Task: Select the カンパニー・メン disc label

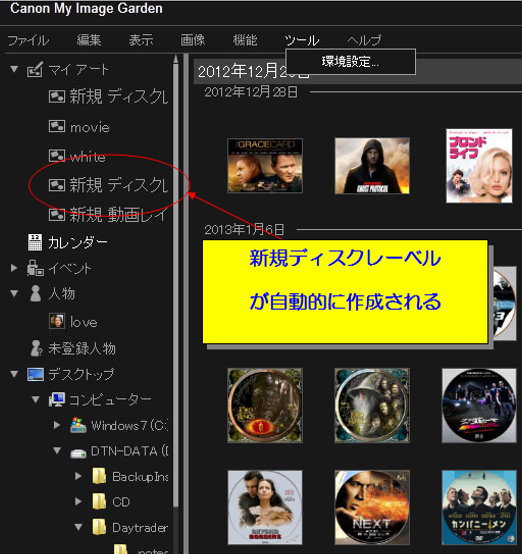Action: pos(479,507)
